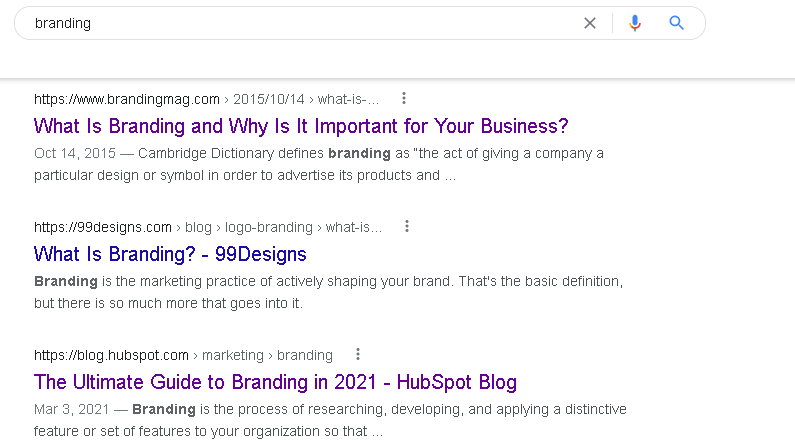
Task: Click the https://99designs.com URL breadcrumb
Action: [x=103, y=227]
